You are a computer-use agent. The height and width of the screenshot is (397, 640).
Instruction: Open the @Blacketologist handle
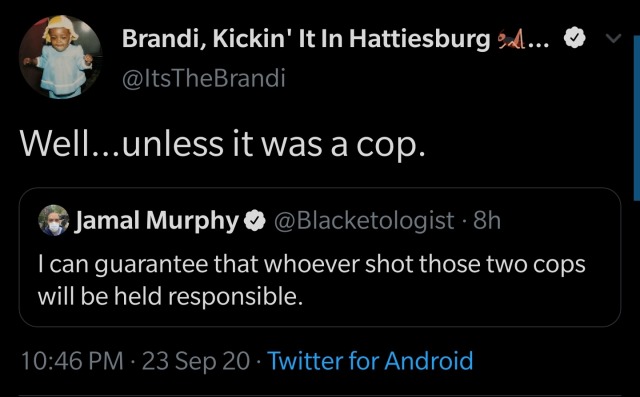tap(364, 220)
